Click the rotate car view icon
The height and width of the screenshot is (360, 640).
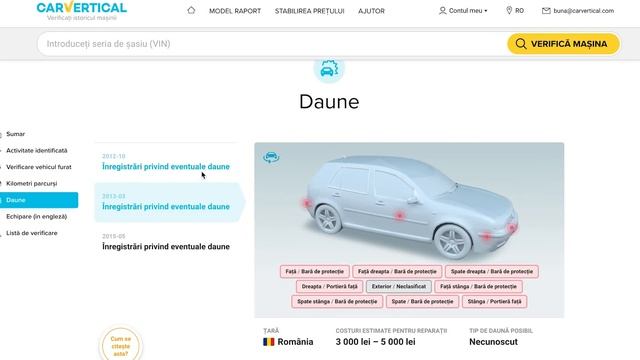click(271, 157)
